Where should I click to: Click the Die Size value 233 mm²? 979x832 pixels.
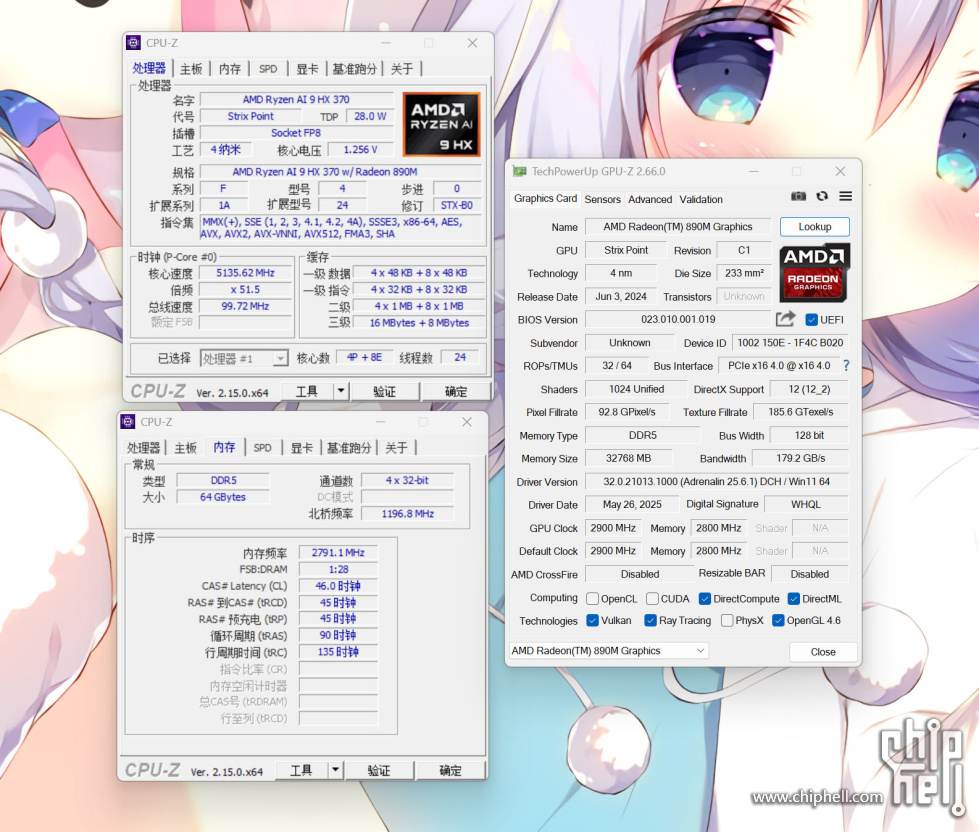click(744, 273)
